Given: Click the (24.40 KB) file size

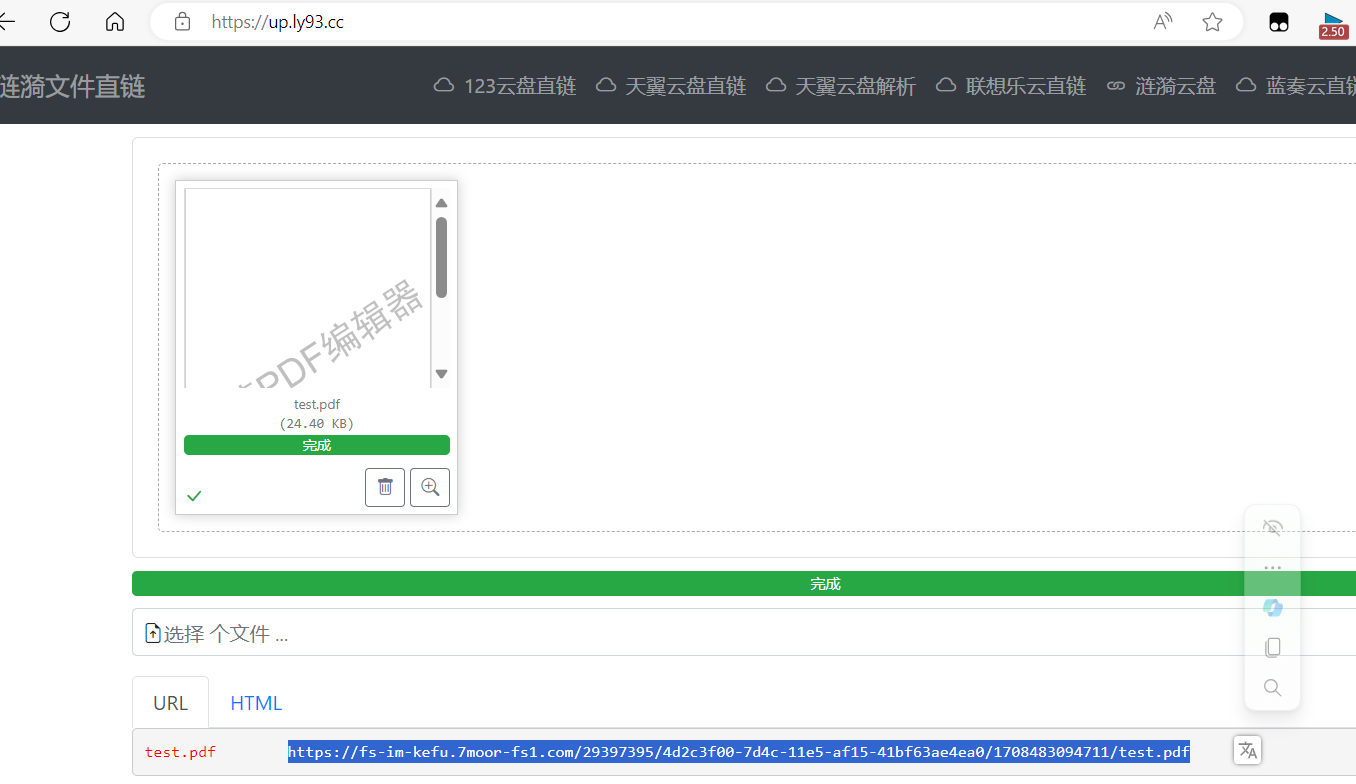Looking at the screenshot, I should coord(317,423).
